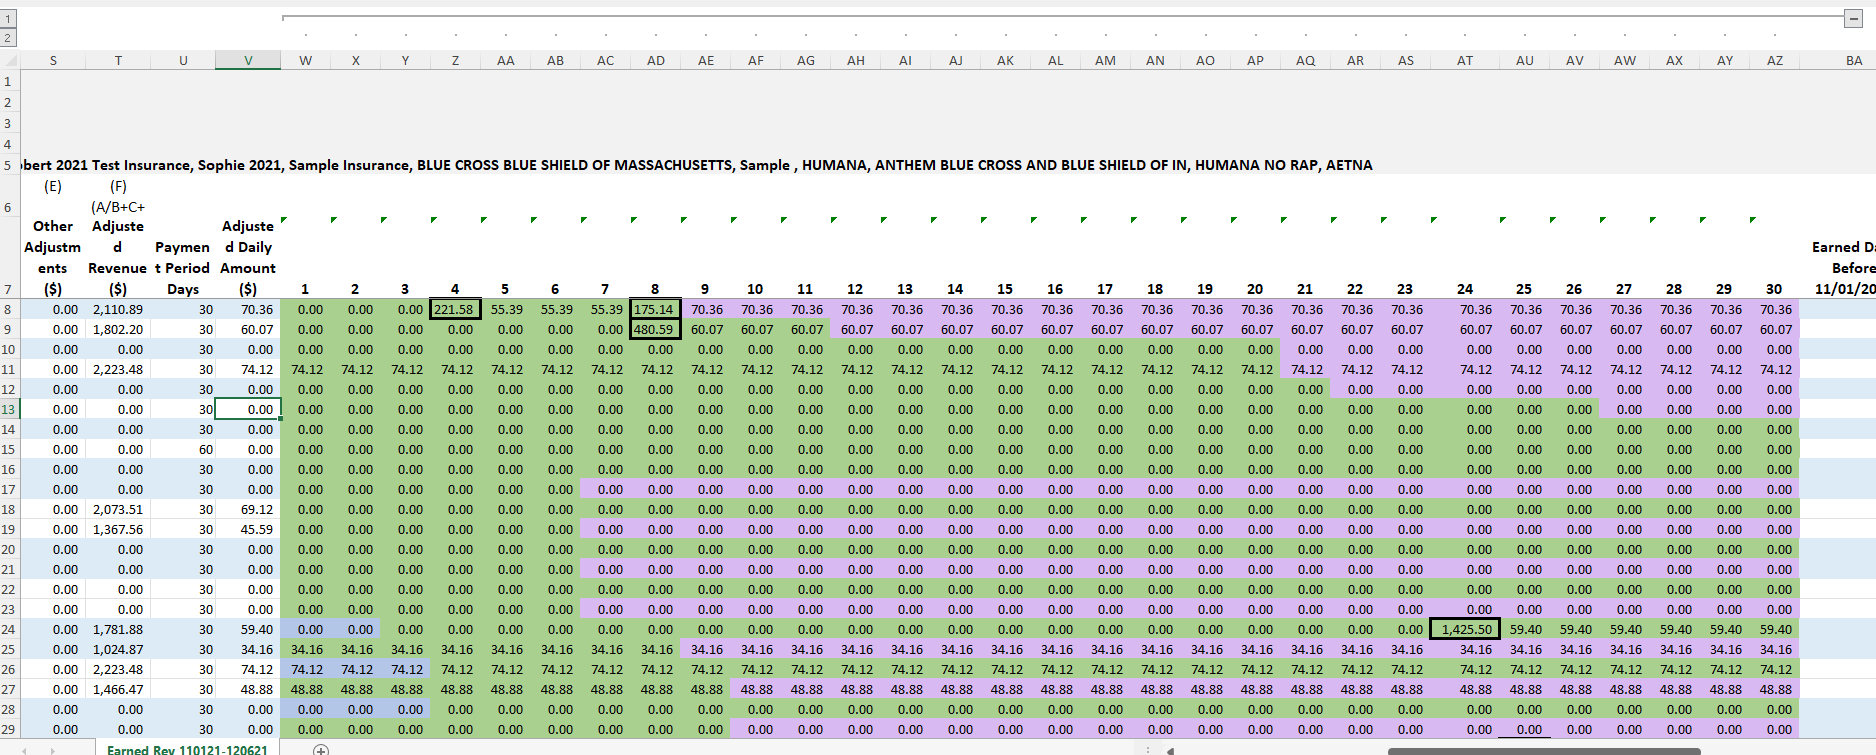
Task: Add a new sheet with plus icon
Action: pyautogui.click(x=321, y=749)
